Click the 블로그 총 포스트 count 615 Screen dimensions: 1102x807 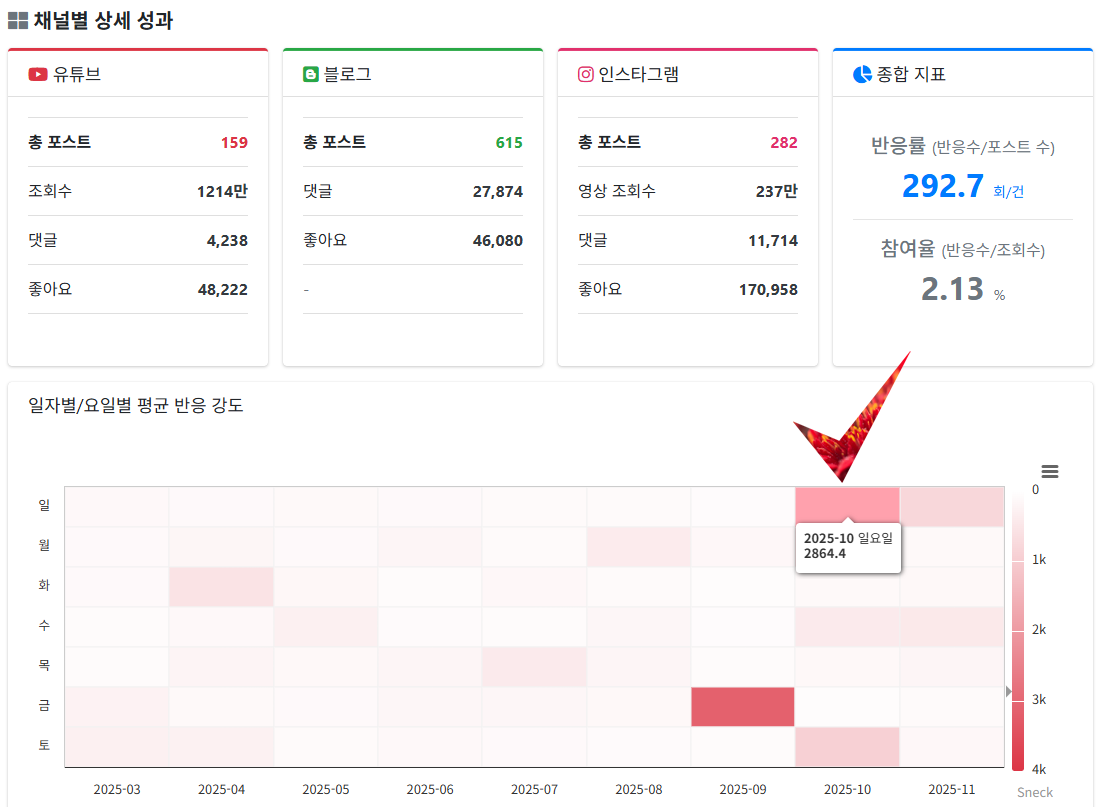click(x=509, y=142)
